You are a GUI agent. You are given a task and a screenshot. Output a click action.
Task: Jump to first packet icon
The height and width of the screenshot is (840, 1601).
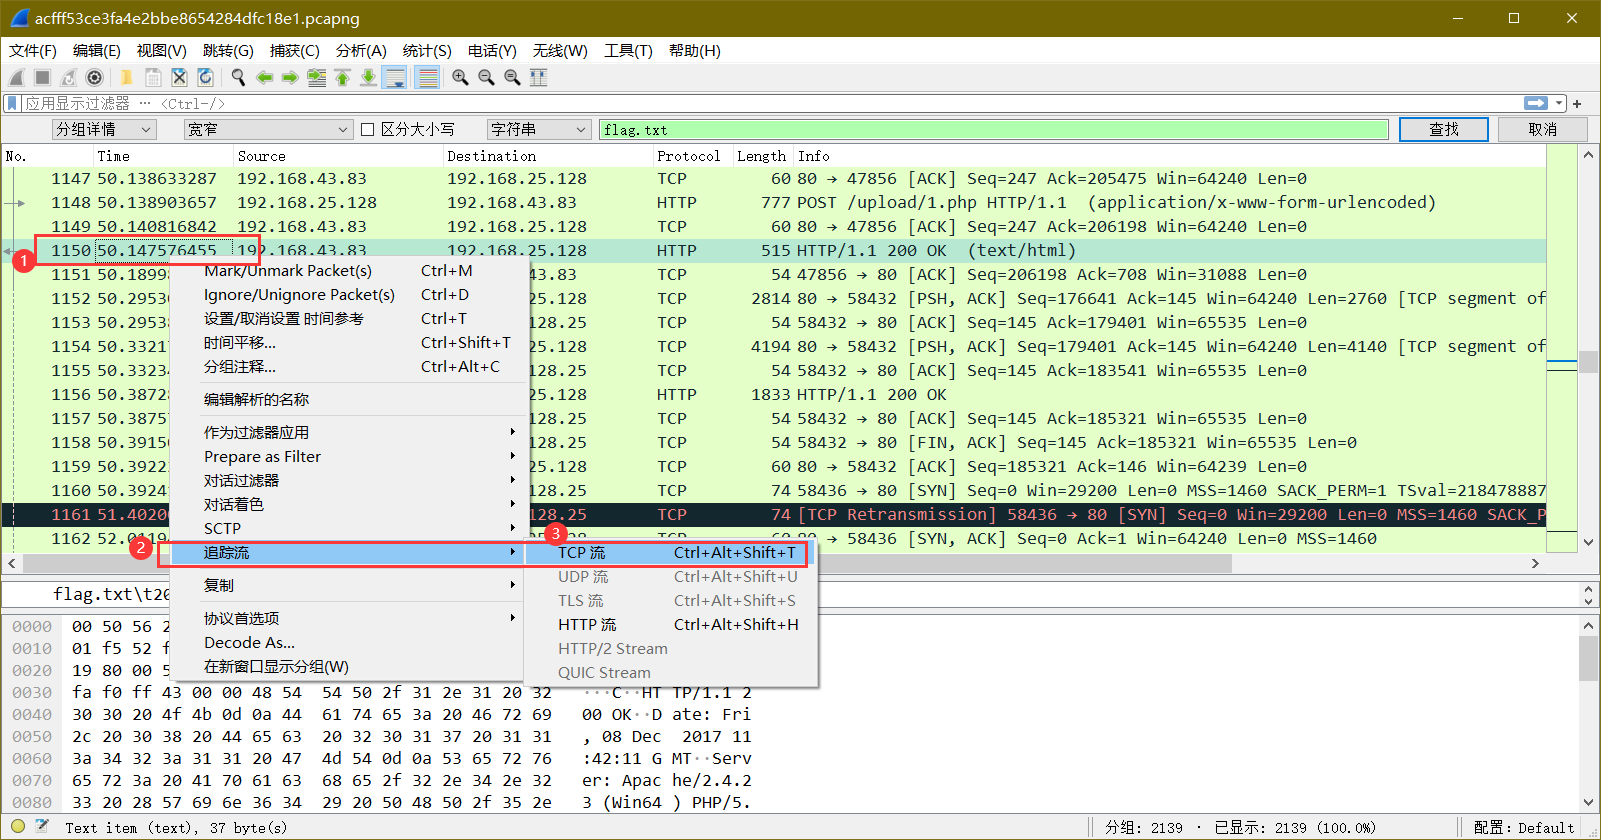[342, 77]
